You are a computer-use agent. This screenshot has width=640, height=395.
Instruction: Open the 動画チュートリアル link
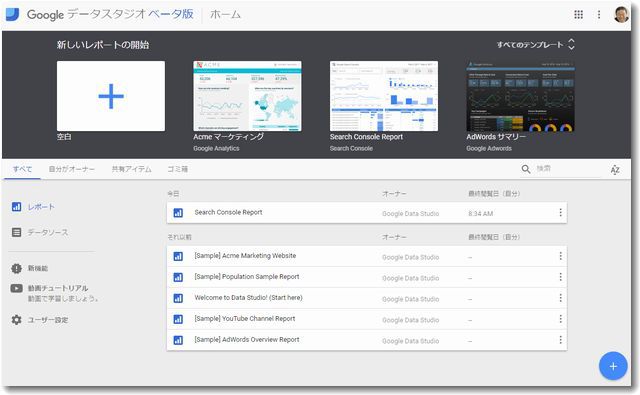click(x=58, y=288)
